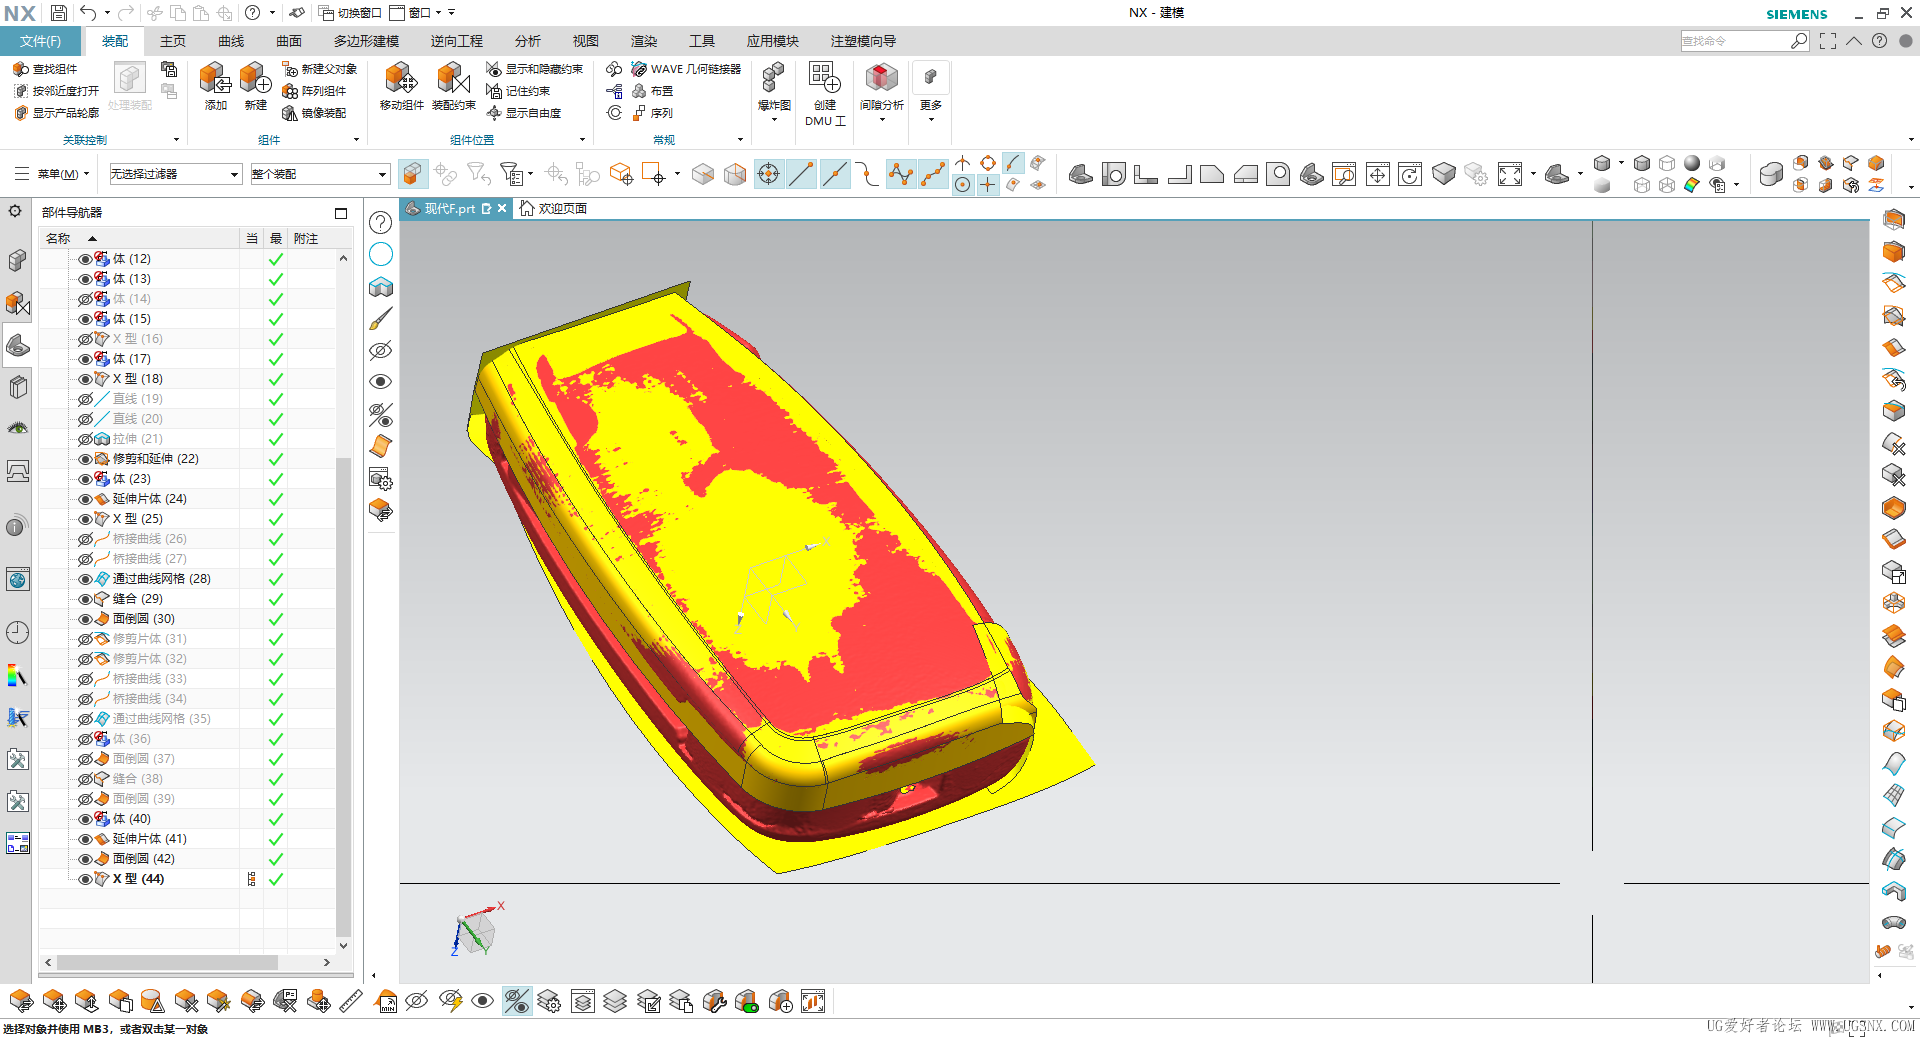Click the Save icon in title bar
The height and width of the screenshot is (1038, 1920).
tap(59, 13)
